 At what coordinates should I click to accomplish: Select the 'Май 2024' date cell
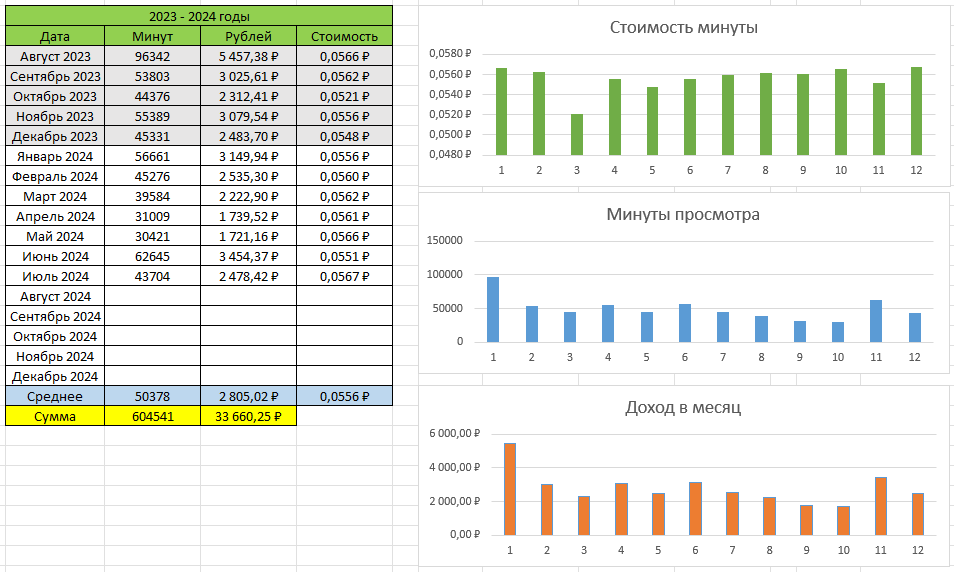(x=55, y=237)
